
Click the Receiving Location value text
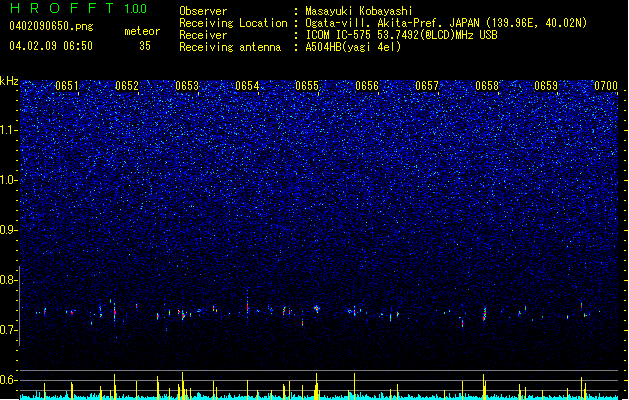tap(446, 23)
